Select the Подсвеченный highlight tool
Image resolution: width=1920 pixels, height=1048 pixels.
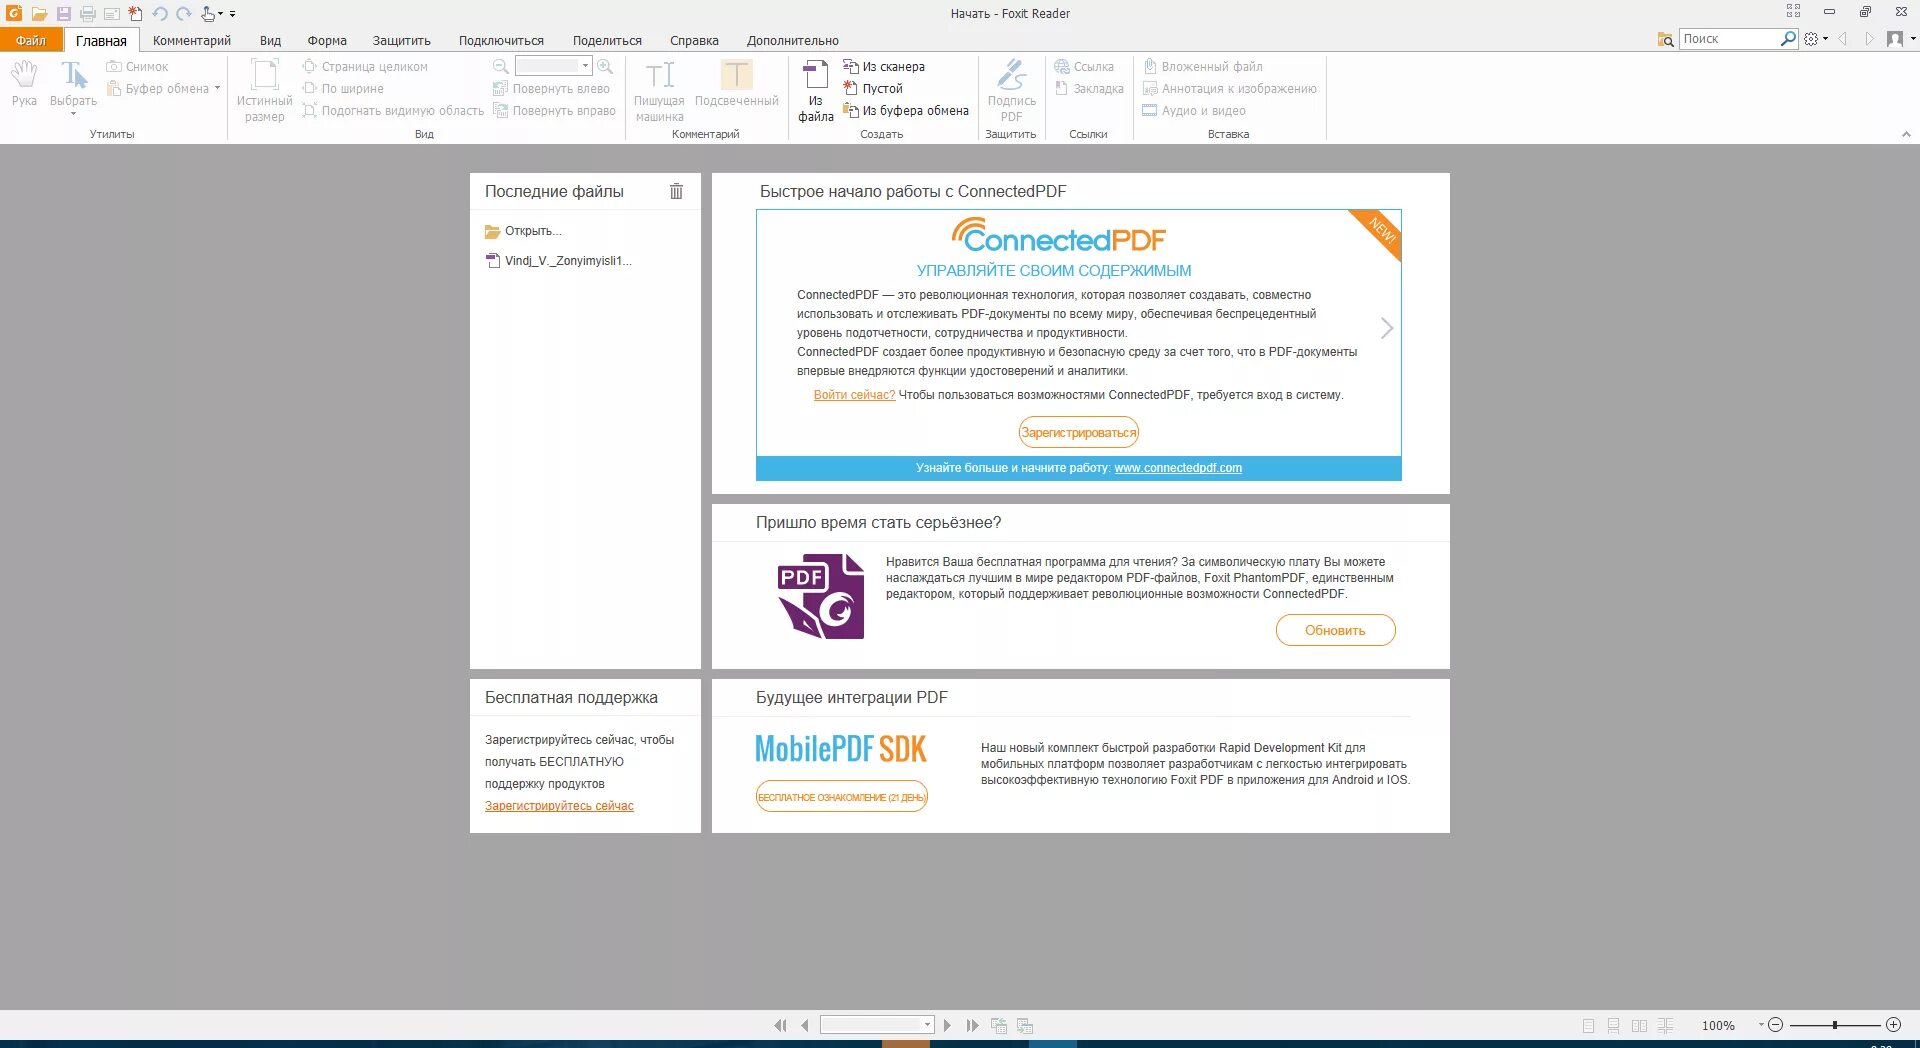point(736,84)
